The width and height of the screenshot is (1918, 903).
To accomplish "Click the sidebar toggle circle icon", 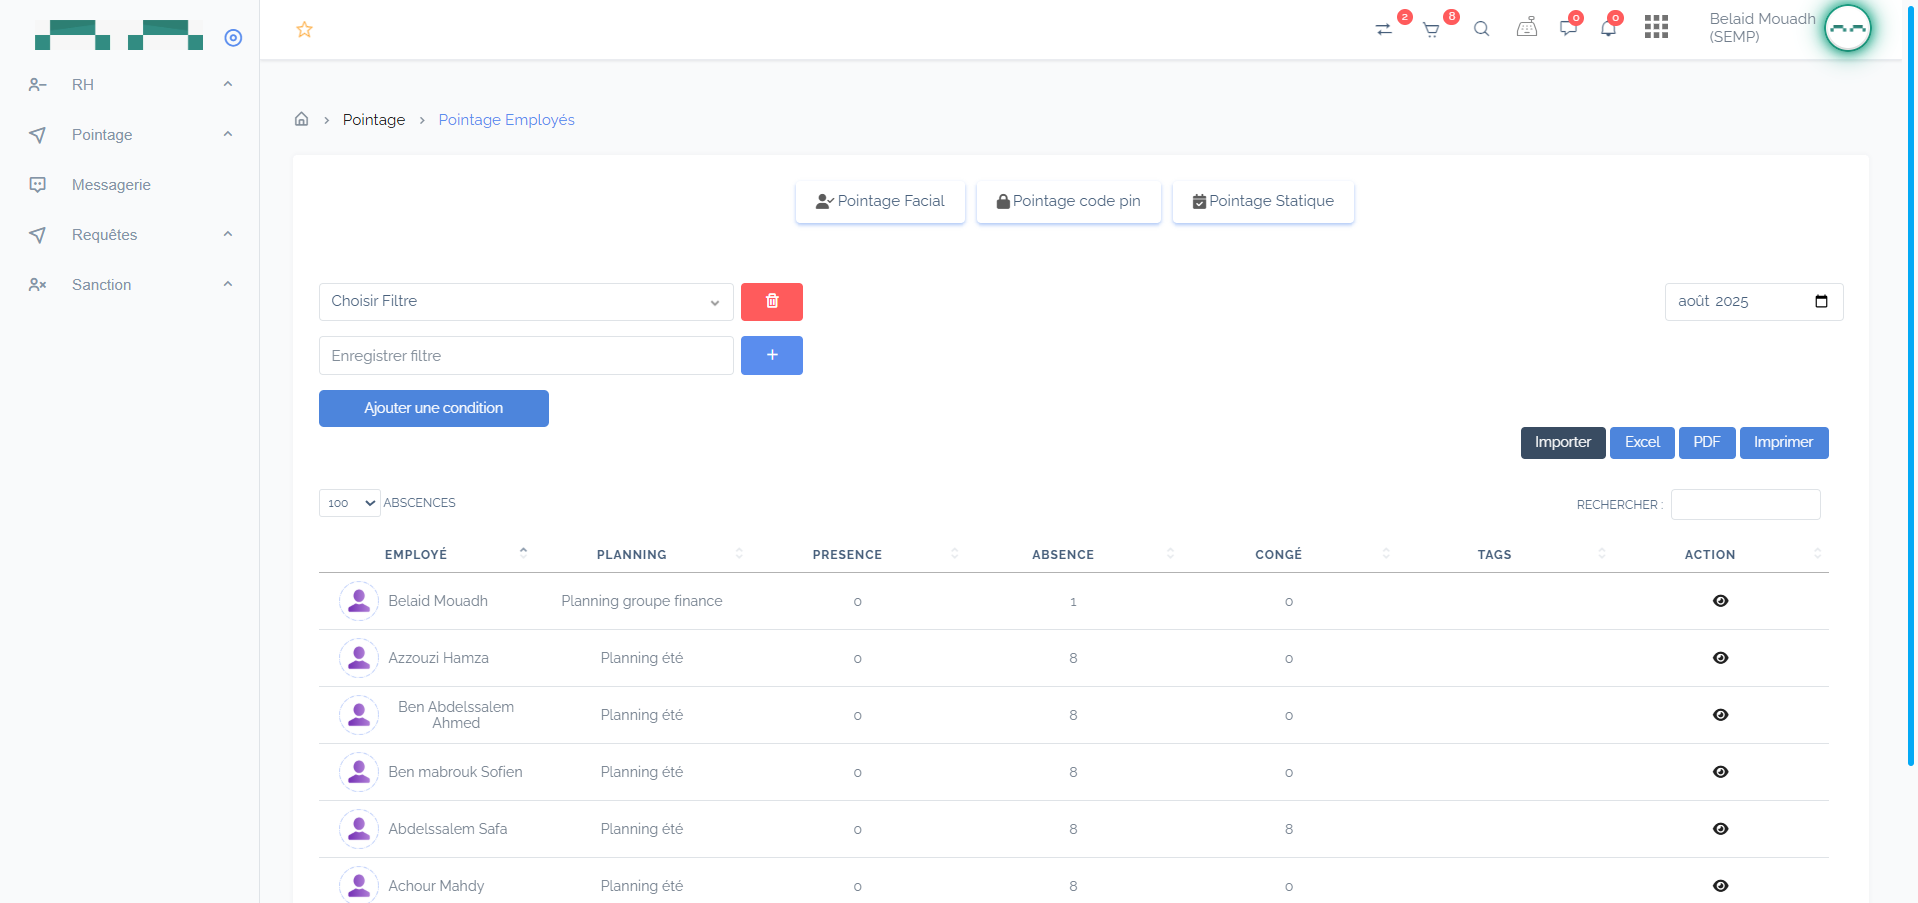I will (233, 38).
